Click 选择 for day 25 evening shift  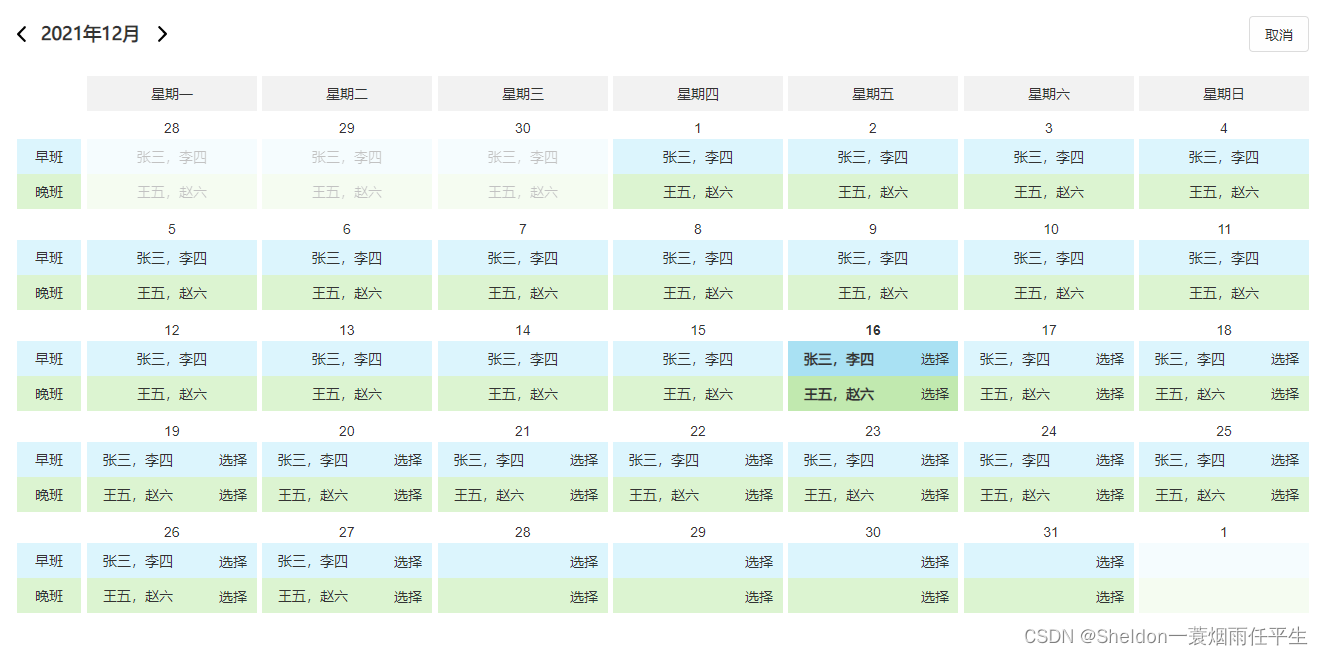[1285, 495]
